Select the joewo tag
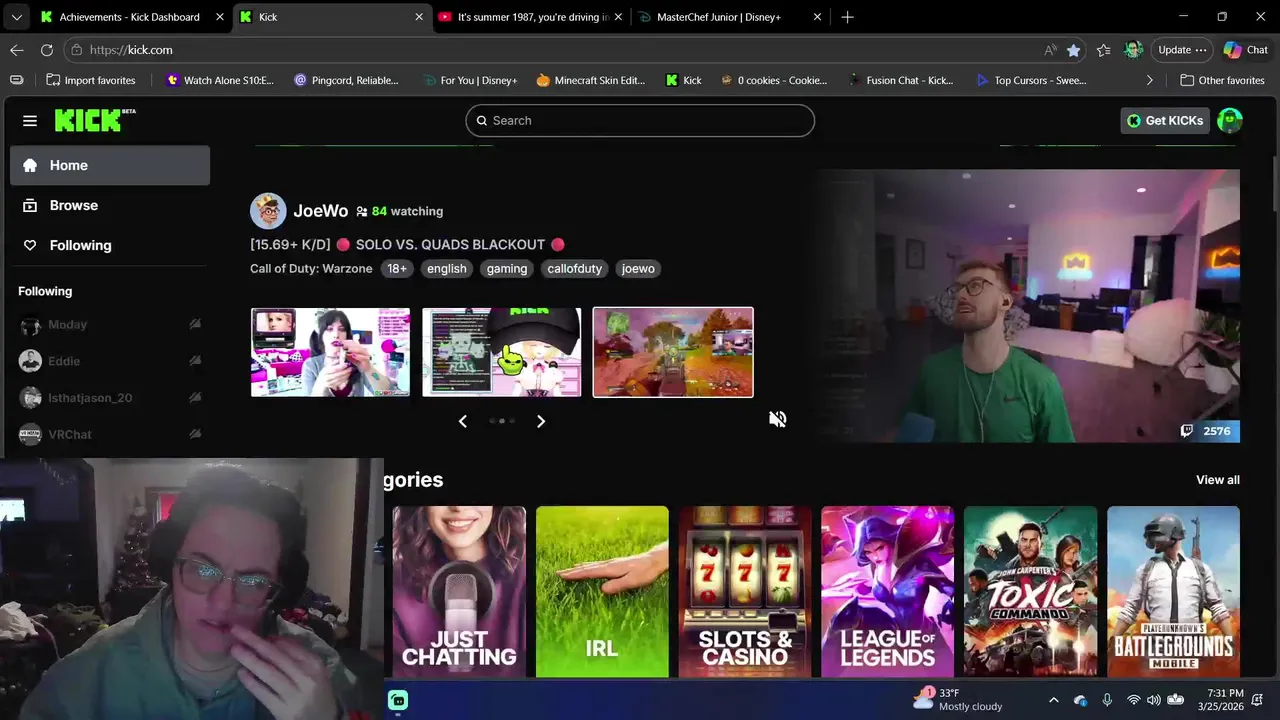 [x=638, y=268]
